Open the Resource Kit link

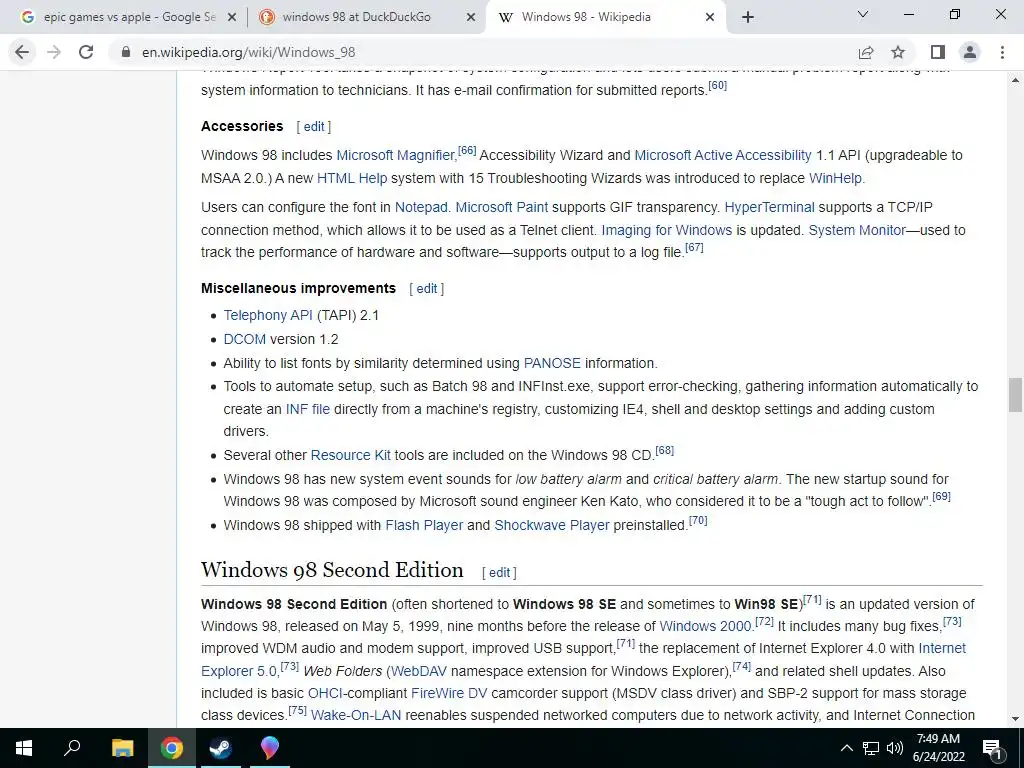(350, 455)
